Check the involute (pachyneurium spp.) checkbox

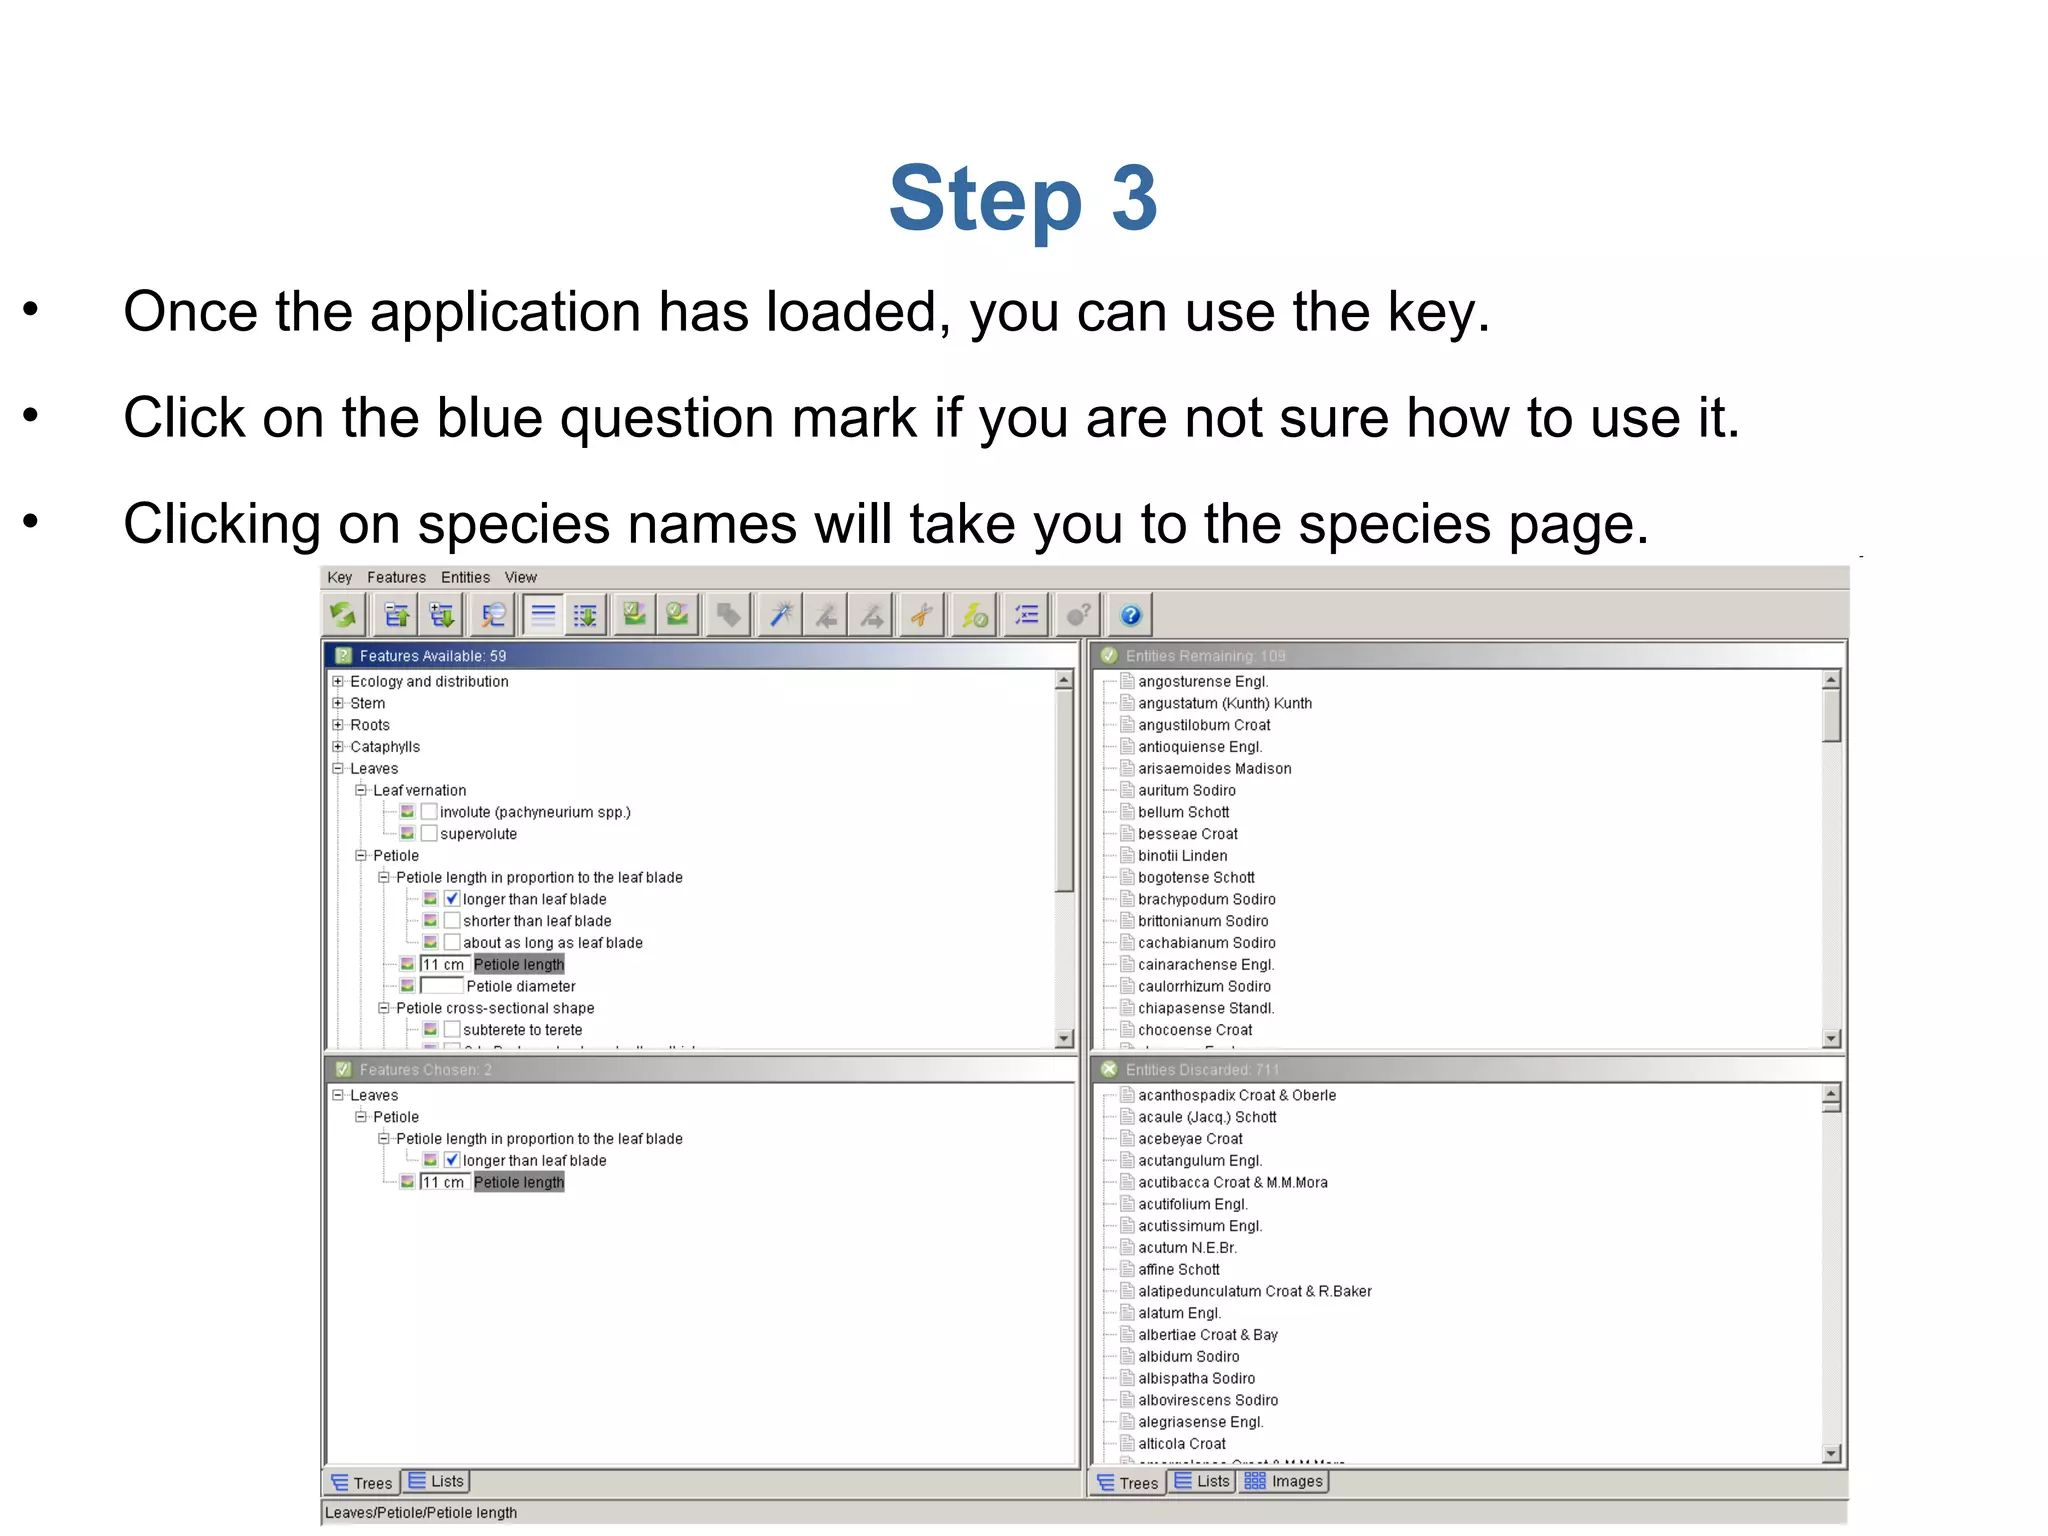[x=429, y=812]
